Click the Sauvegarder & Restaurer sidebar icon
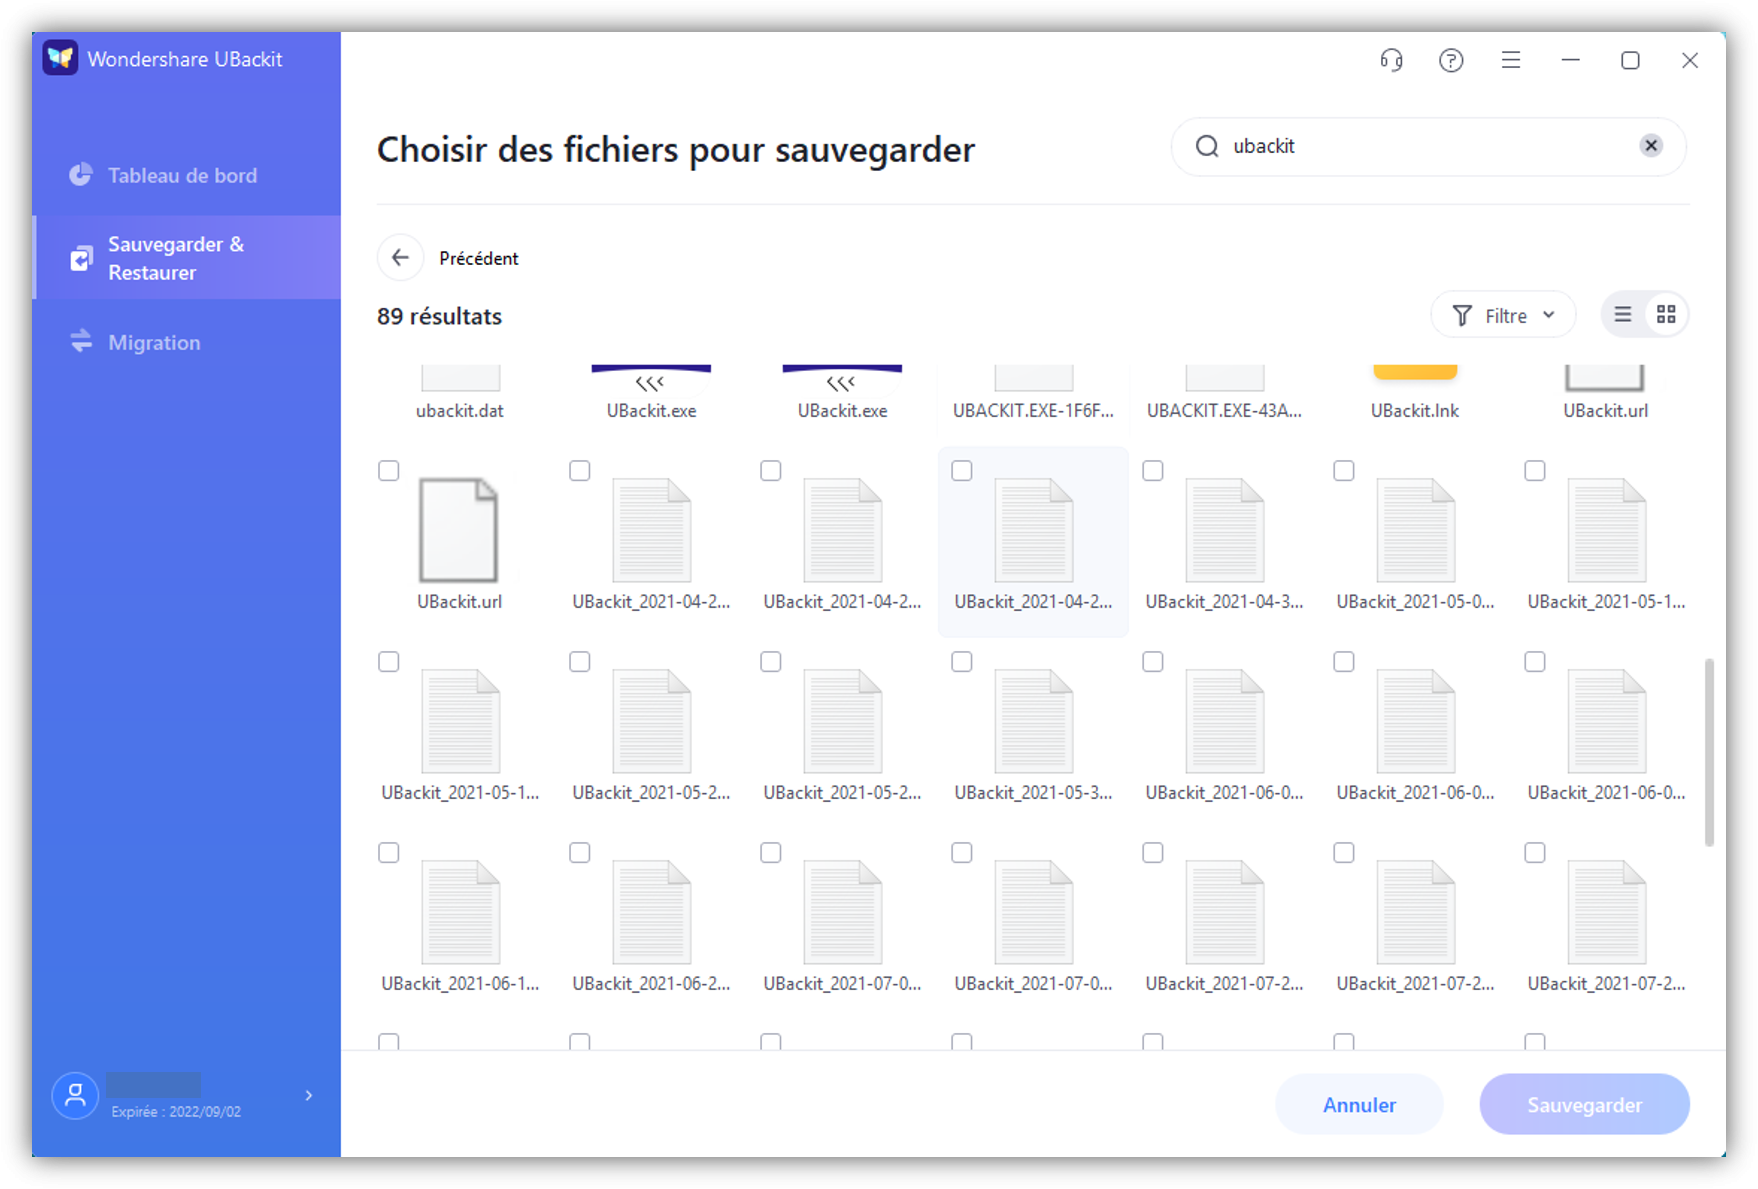The image size is (1758, 1189). [x=81, y=259]
